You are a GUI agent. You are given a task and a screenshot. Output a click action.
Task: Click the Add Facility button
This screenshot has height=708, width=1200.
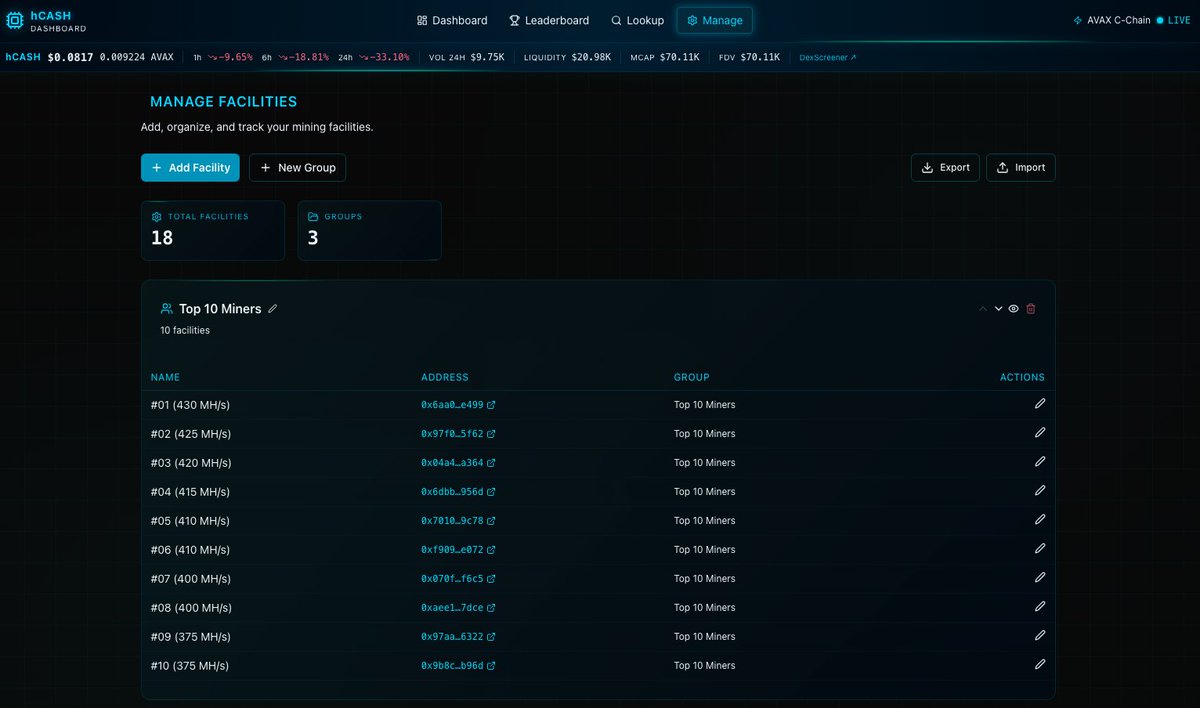(190, 167)
